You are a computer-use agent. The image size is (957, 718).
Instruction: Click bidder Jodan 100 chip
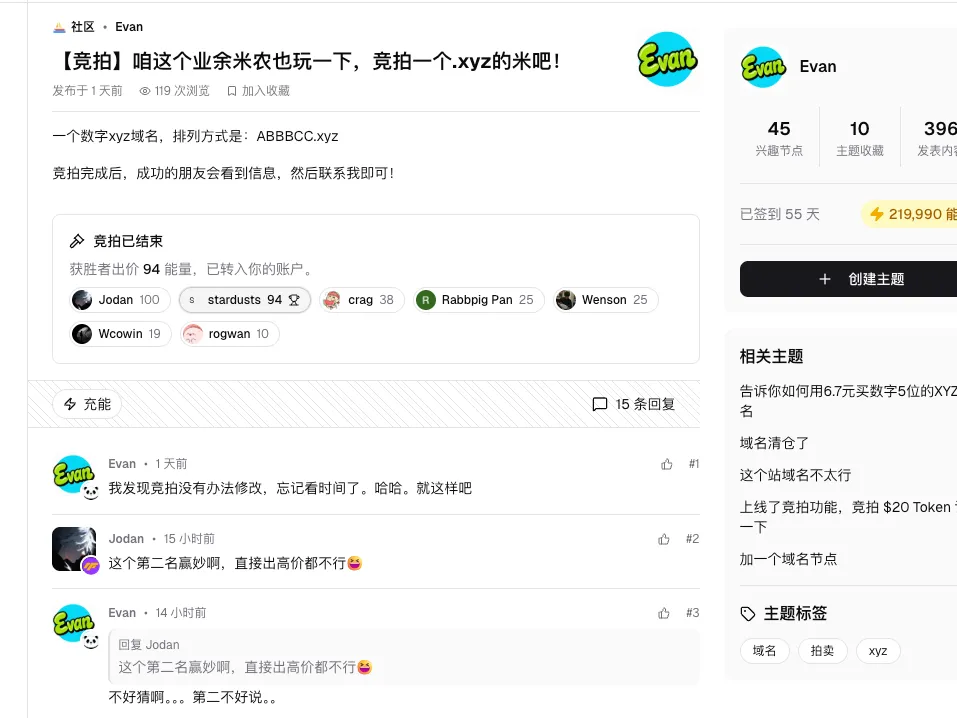pos(116,300)
